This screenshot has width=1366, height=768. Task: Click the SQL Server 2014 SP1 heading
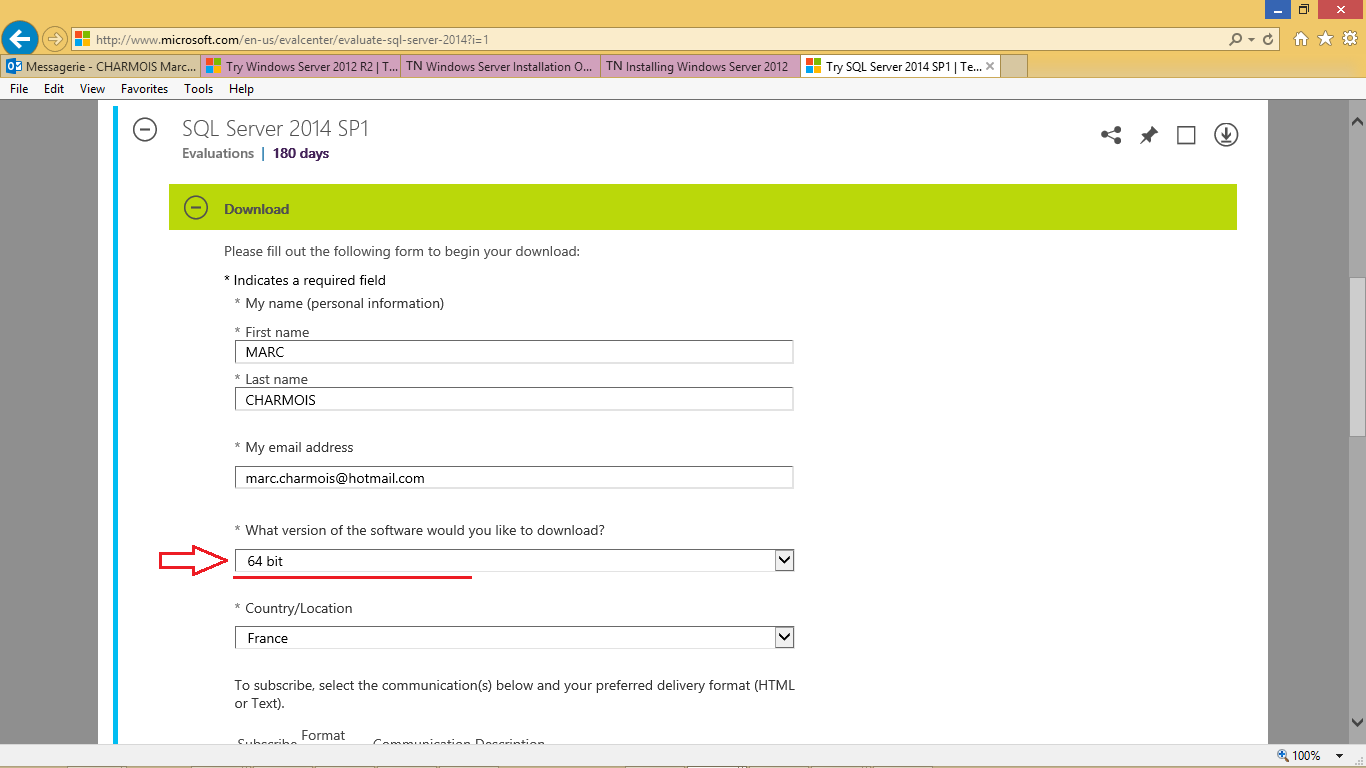[275, 128]
